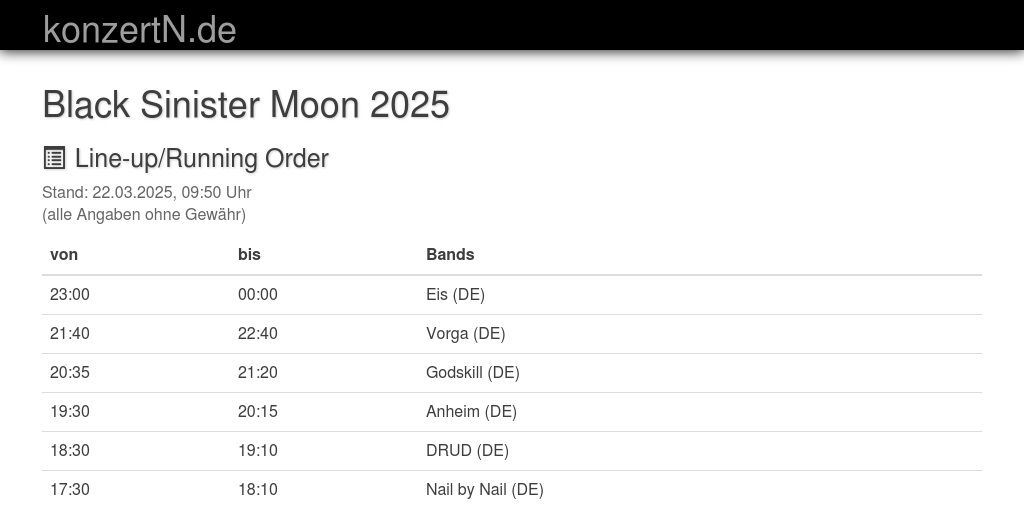Click the 'Stand: 22.03.2025, 09:50 Uhr' text
Screen dimensions: 1024x529
pos(146,192)
